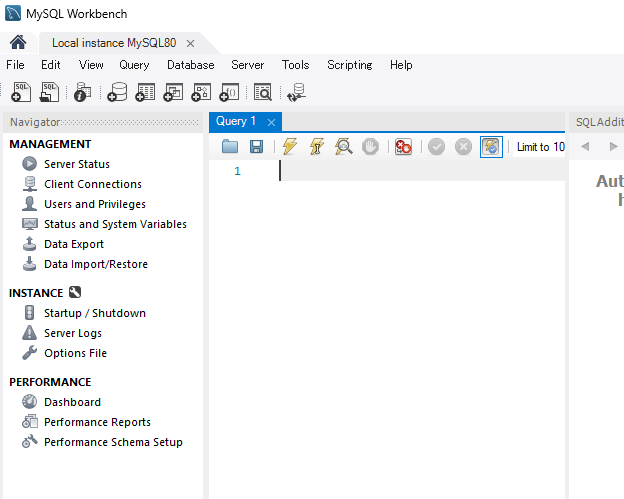Screen dimensions: 624x499
Task: Search table data toolbar icon
Action: 263,92
